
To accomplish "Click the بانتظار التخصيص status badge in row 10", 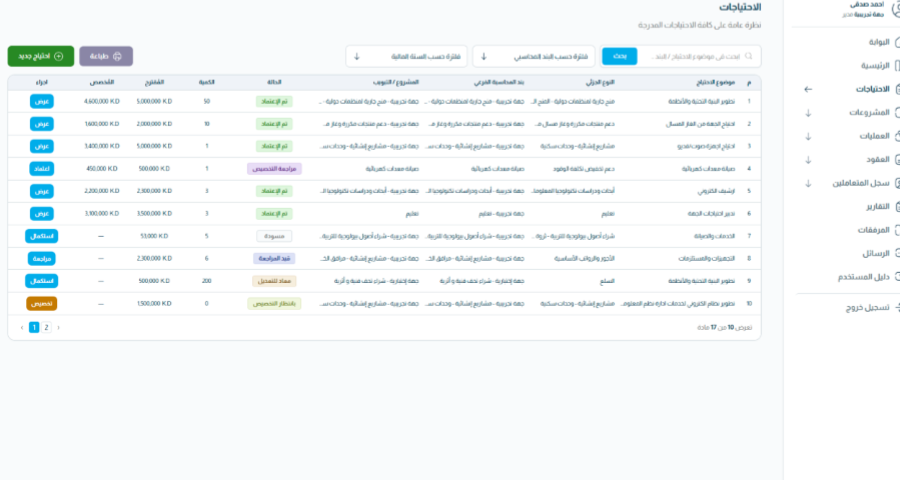I will 274,303.
